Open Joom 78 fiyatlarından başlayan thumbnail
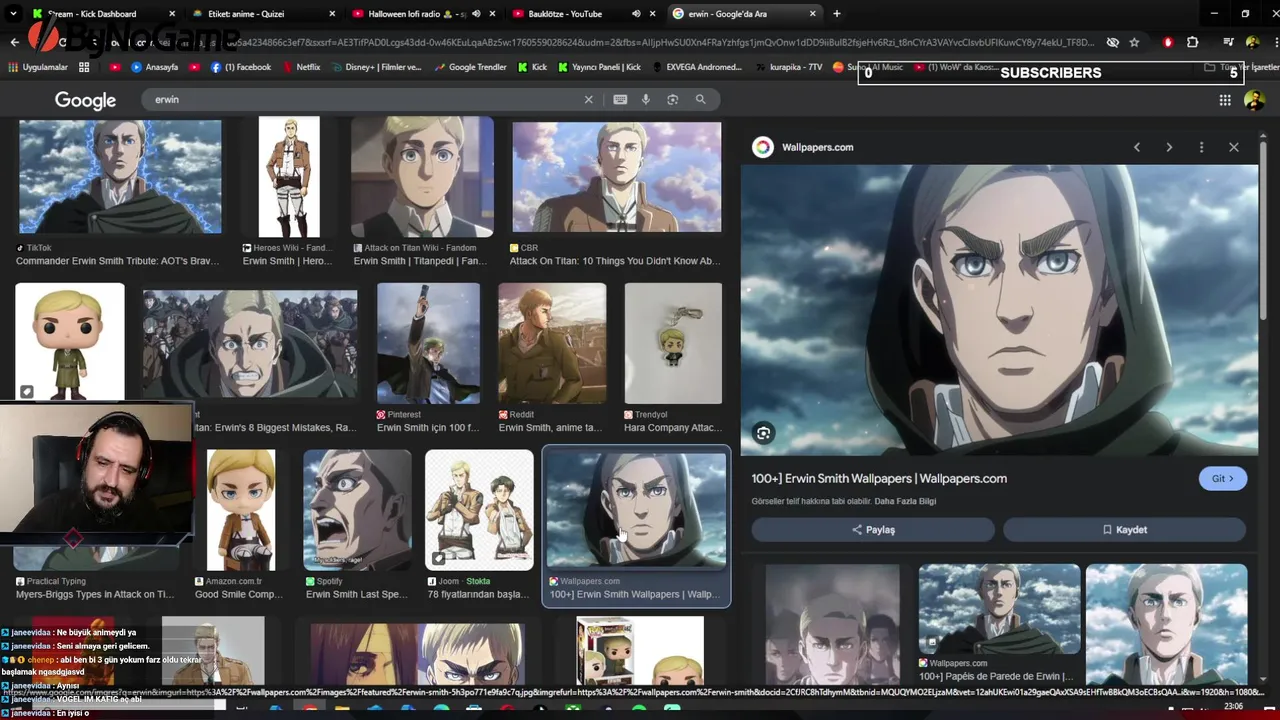 (479, 510)
